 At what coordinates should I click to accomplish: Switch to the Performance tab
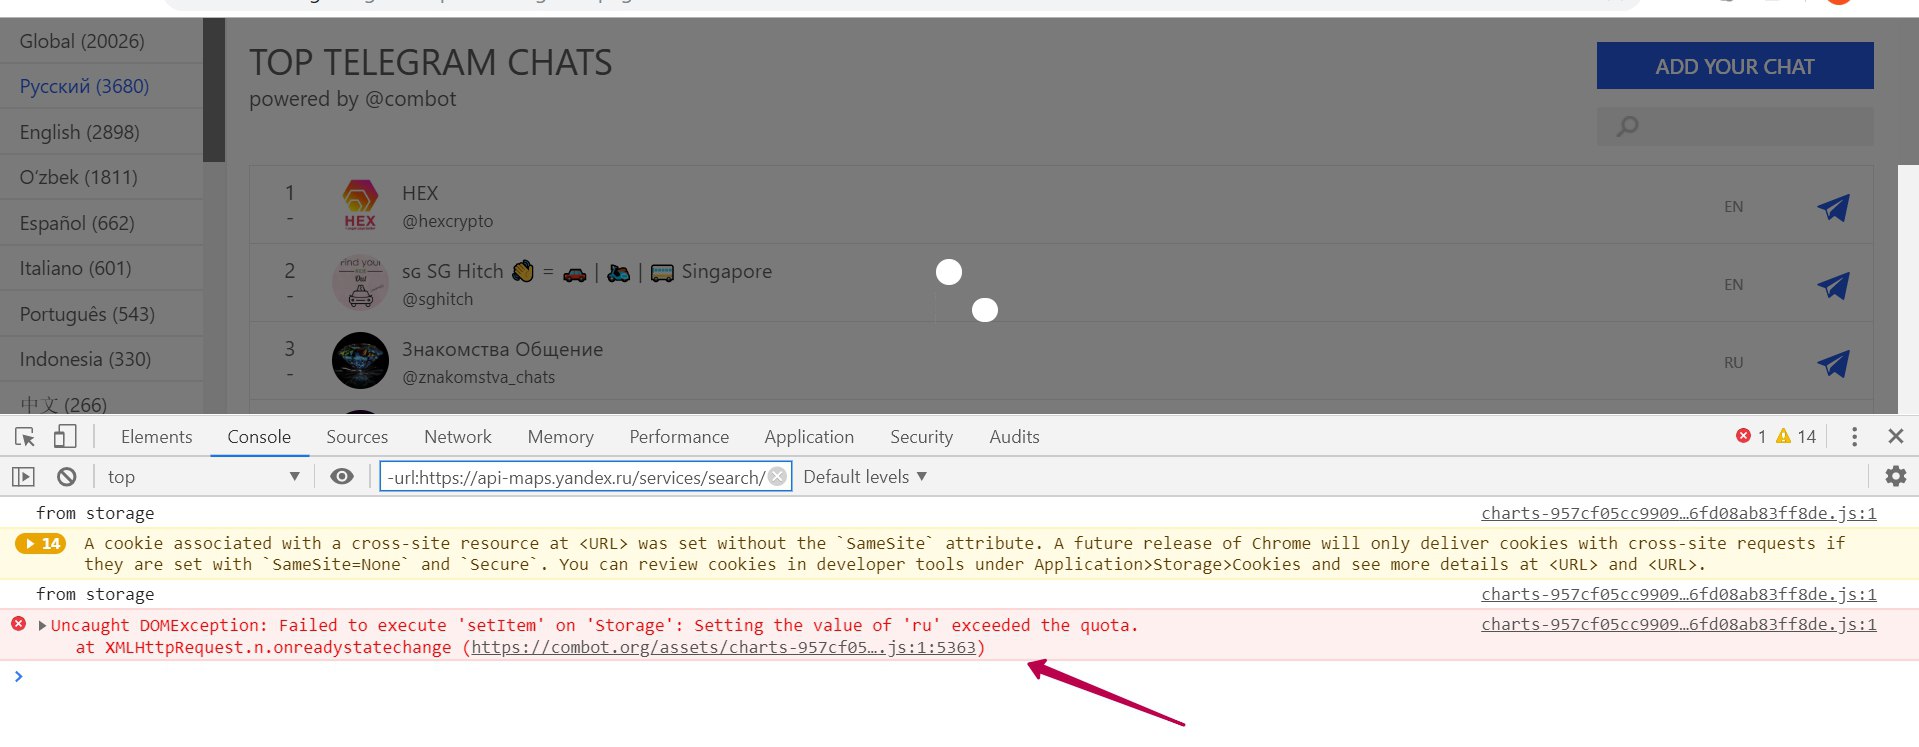[679, 437]
